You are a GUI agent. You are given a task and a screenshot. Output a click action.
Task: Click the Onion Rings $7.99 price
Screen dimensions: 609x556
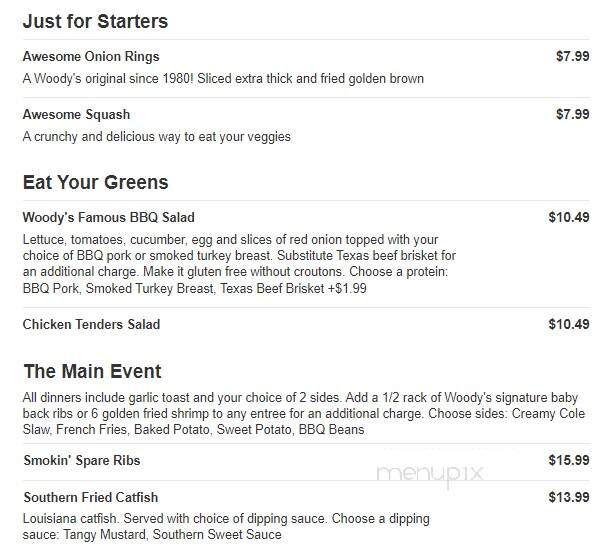point(572,56)
